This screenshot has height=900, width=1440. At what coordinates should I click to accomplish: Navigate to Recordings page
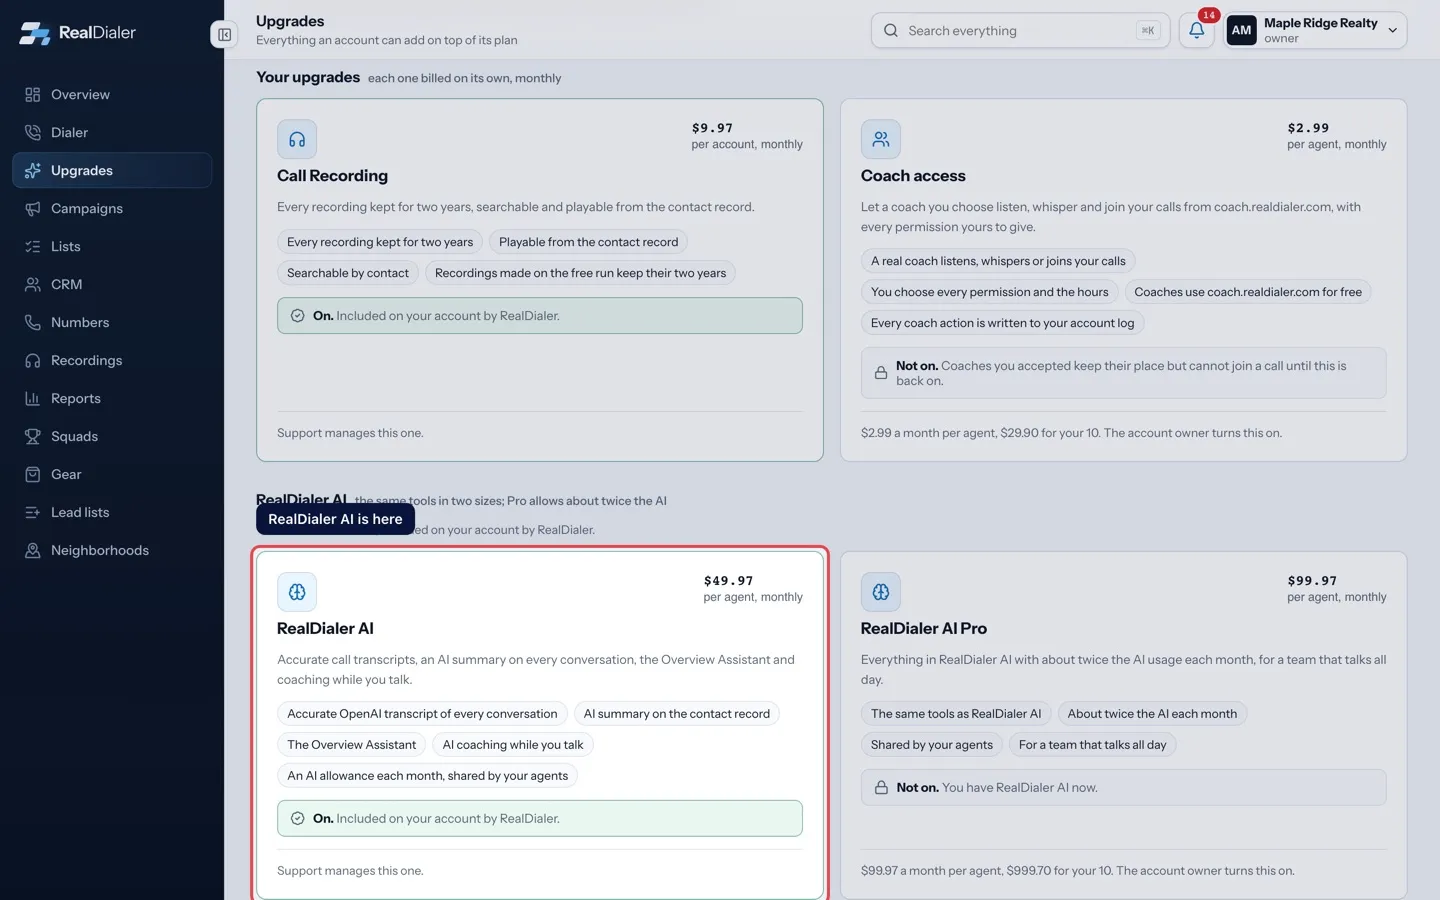[112, 360]
